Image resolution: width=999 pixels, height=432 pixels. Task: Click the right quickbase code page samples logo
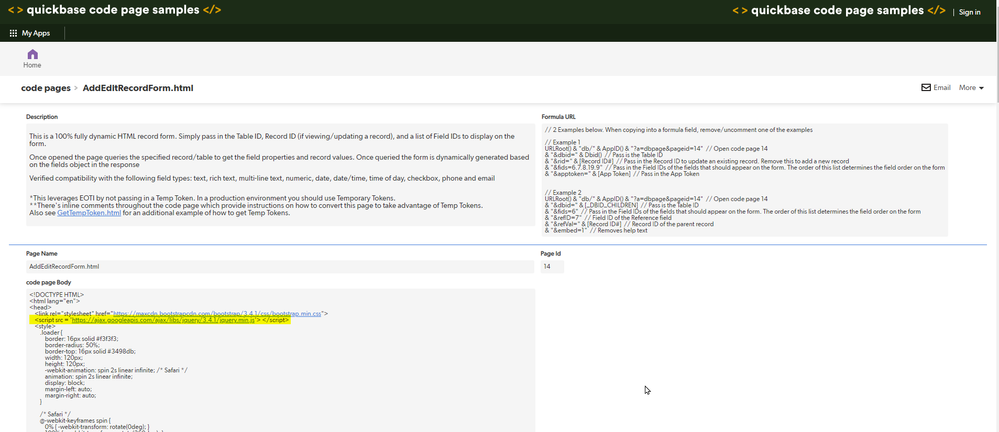839,10
